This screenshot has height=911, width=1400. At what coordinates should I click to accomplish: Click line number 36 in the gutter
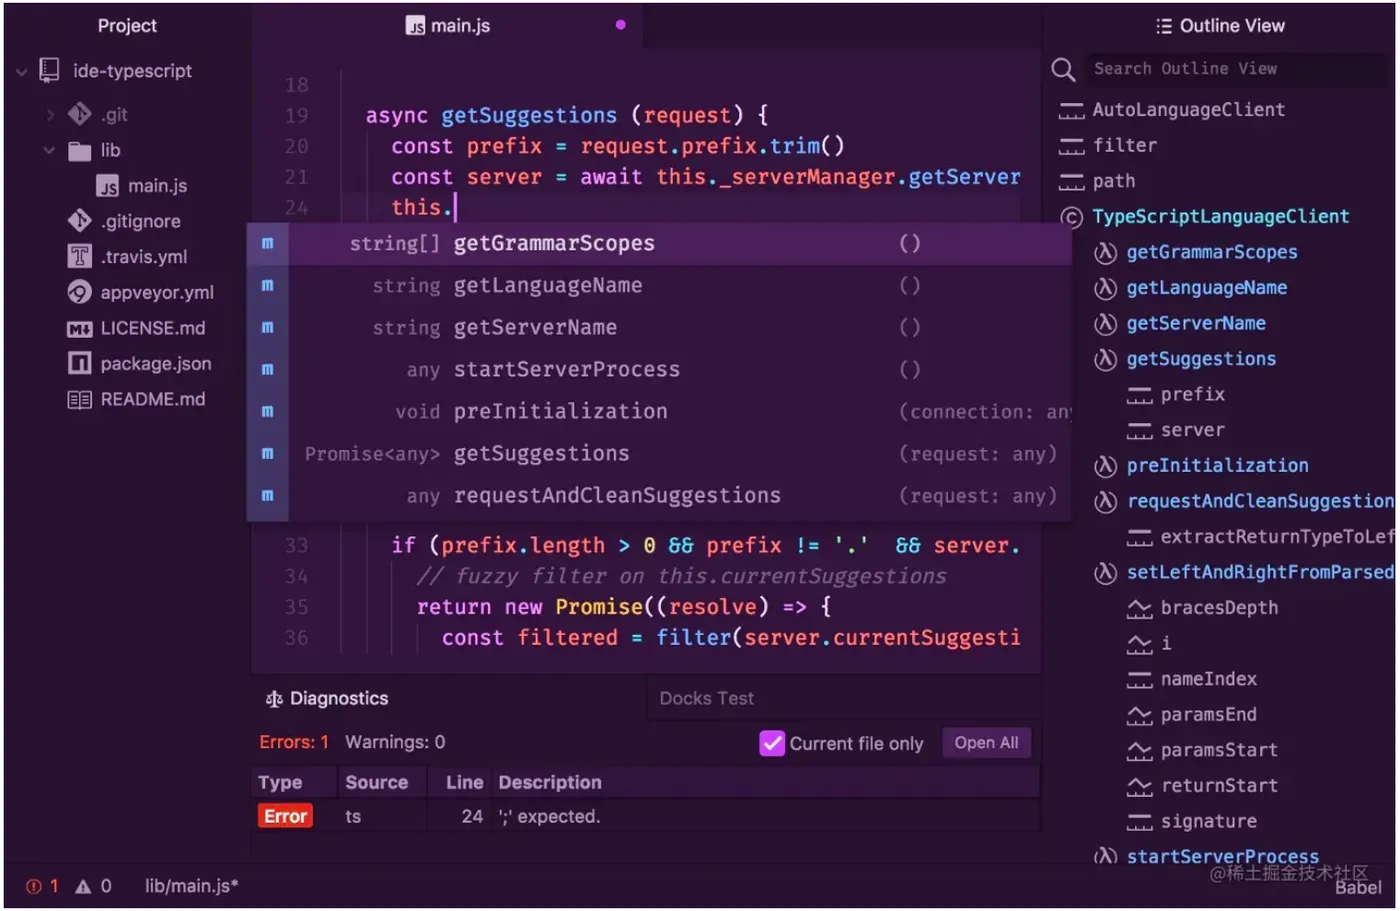[x=296, y=638]
